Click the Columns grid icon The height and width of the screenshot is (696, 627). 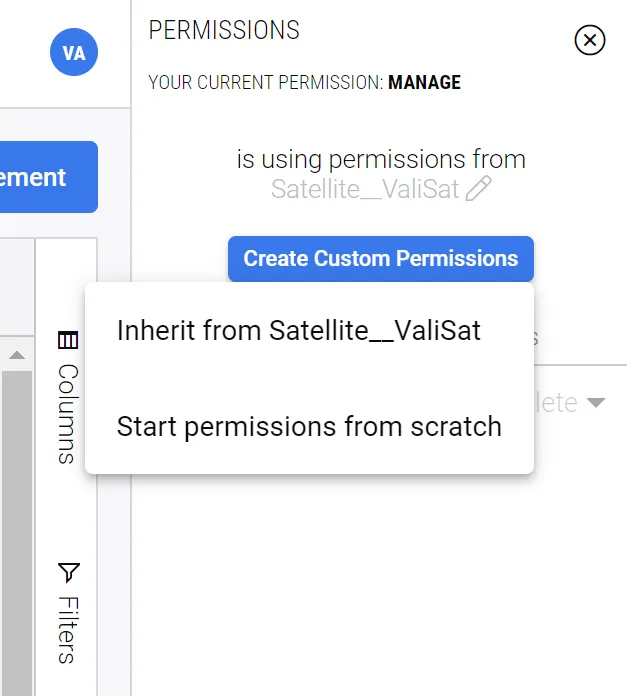click(68, 340)
